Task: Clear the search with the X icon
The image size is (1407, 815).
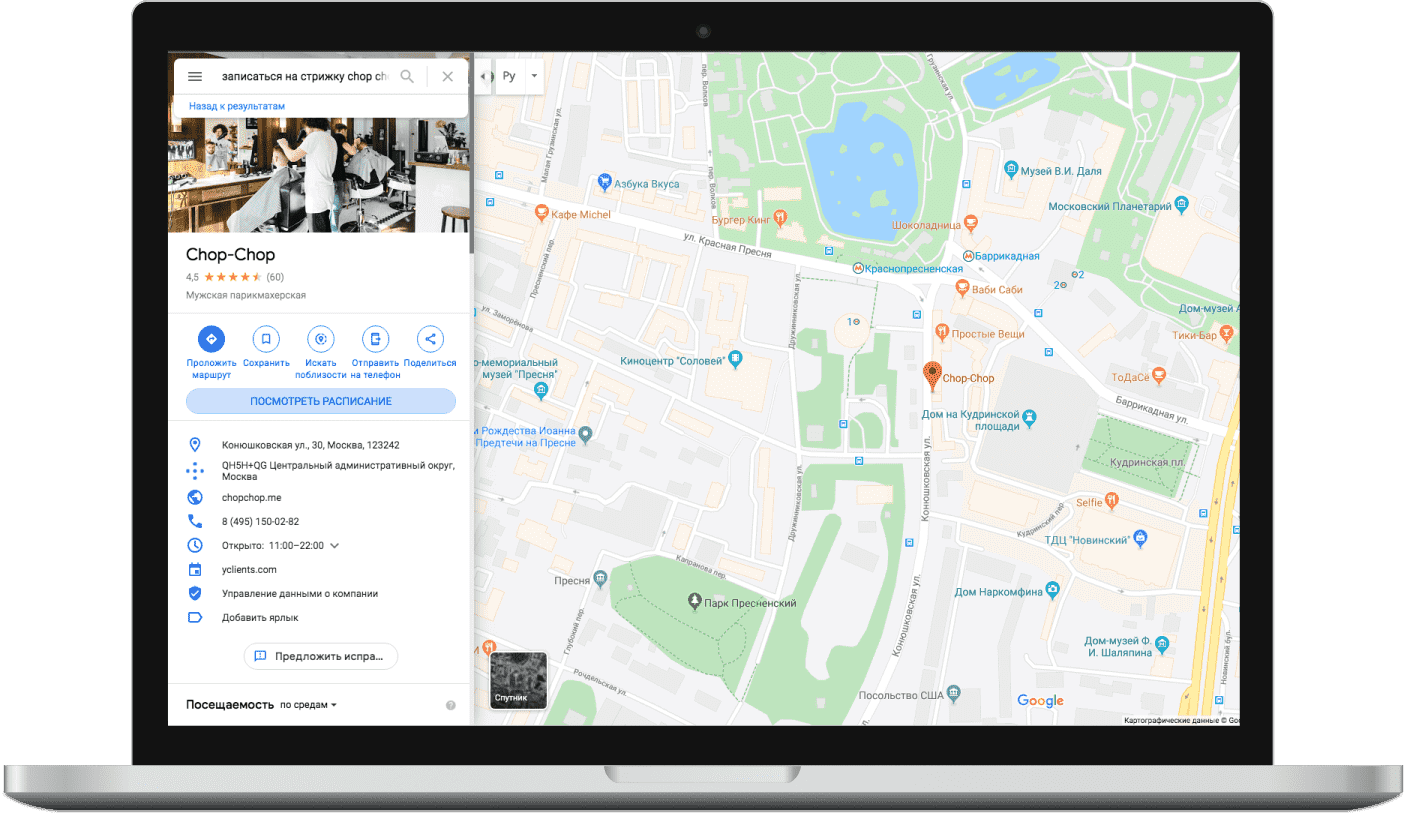Action: [447, 76]
